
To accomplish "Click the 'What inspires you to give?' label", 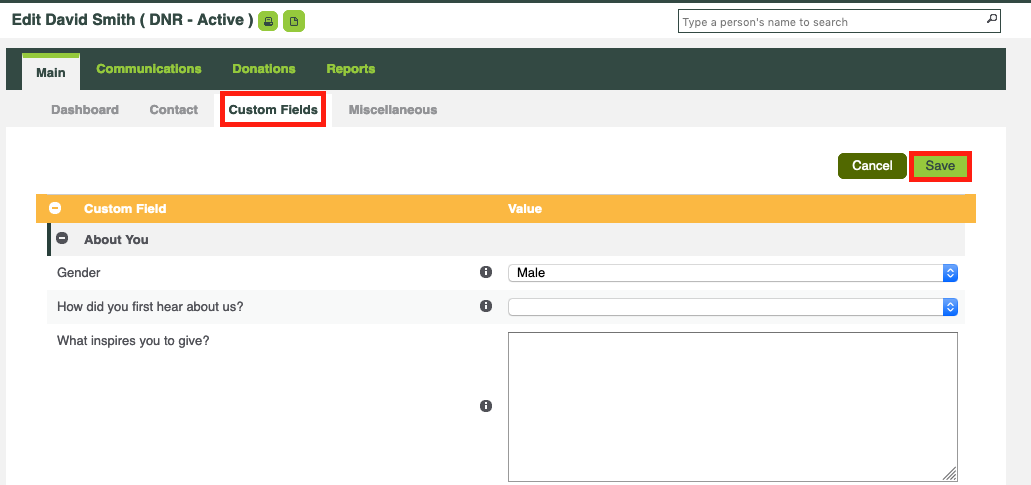I will tap(133, 341).
